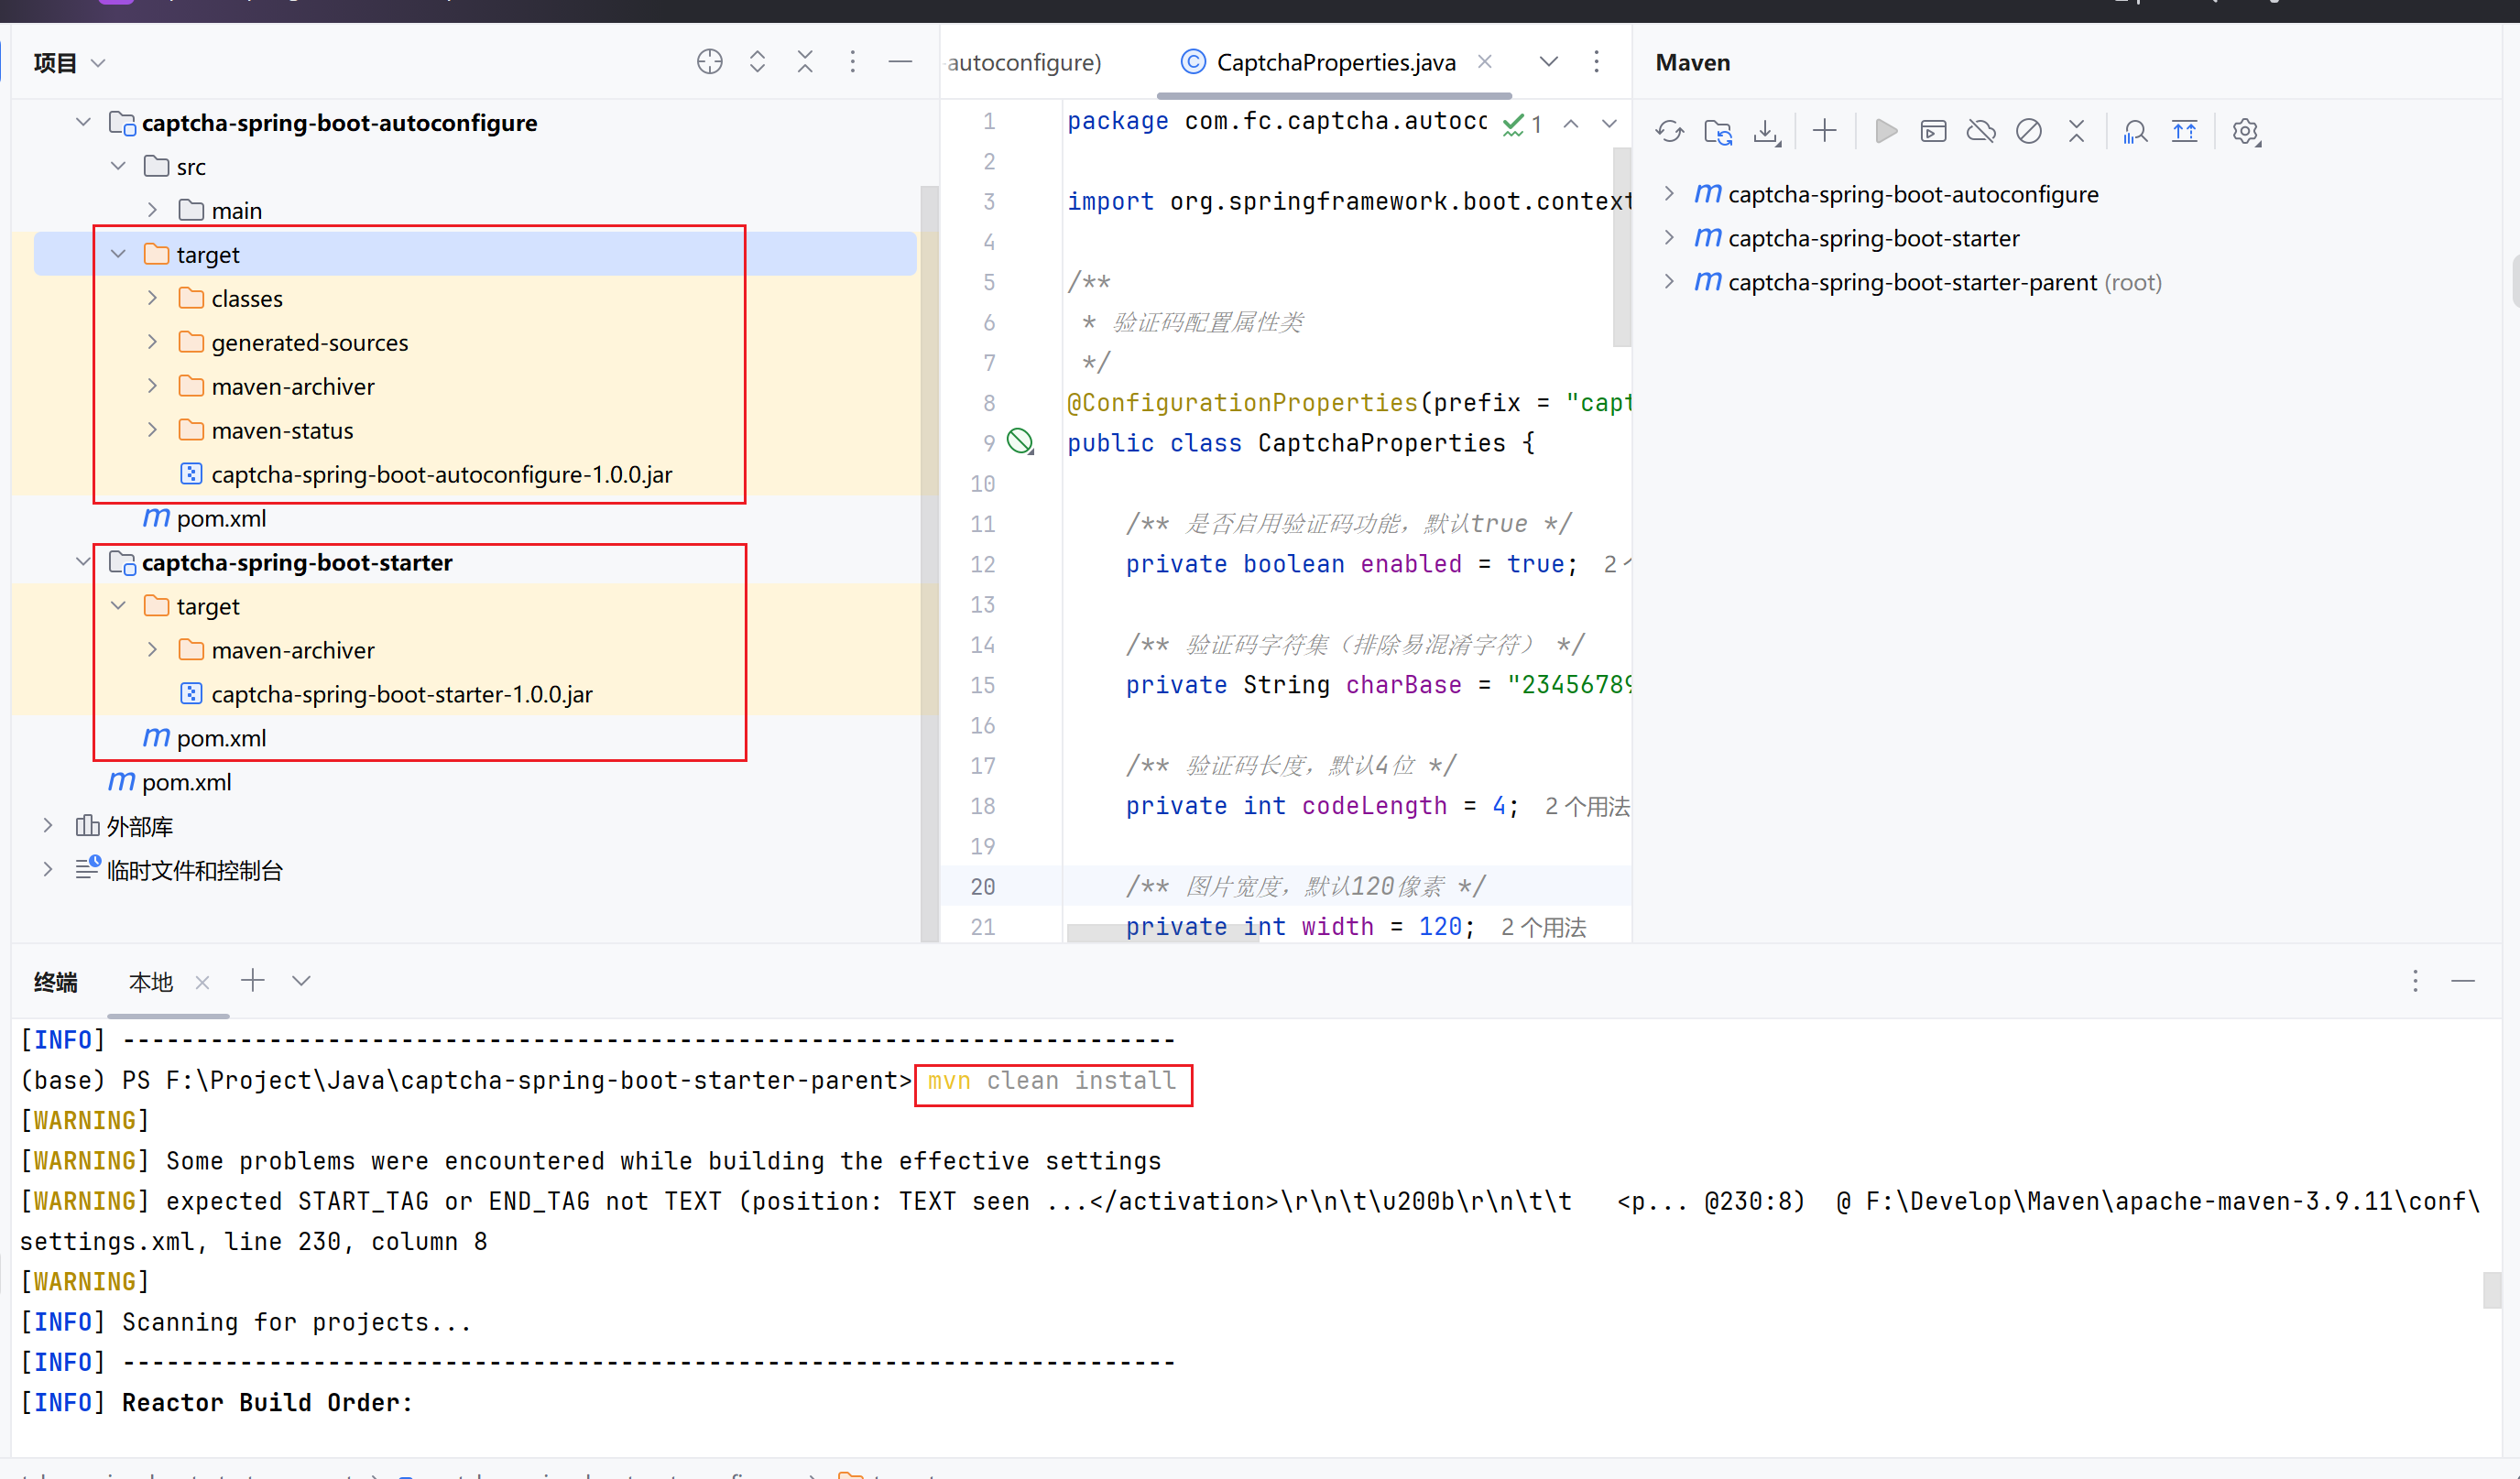This screenshot has width=2520, height=1479.
Task: Open the 项目 panel dropdown
Action: [x=98, y=62]
